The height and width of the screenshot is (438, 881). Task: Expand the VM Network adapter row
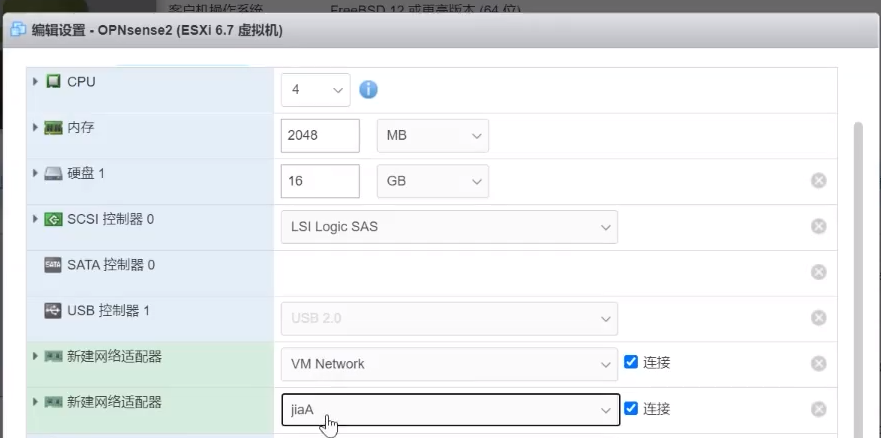click(x=35, y=356)
